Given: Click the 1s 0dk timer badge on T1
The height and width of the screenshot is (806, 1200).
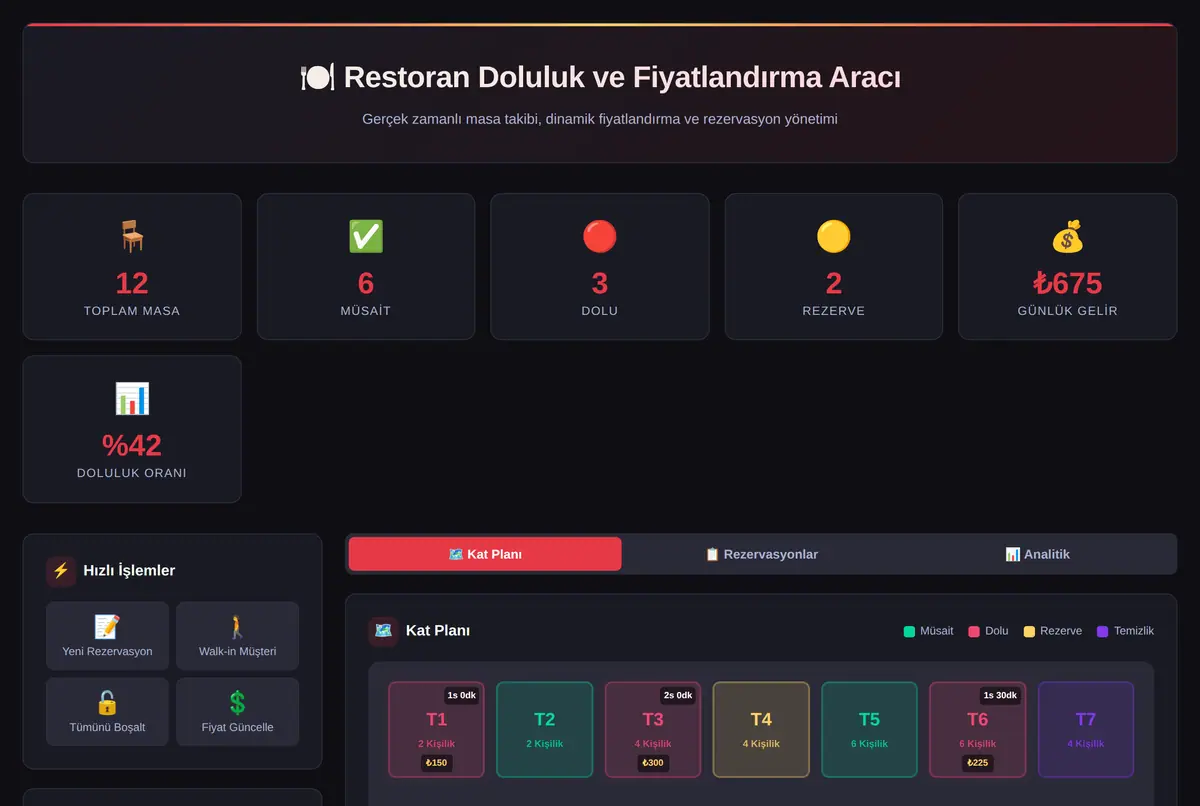Looking at the screenshot, I should pyautogui.click(x=462, y=695).
